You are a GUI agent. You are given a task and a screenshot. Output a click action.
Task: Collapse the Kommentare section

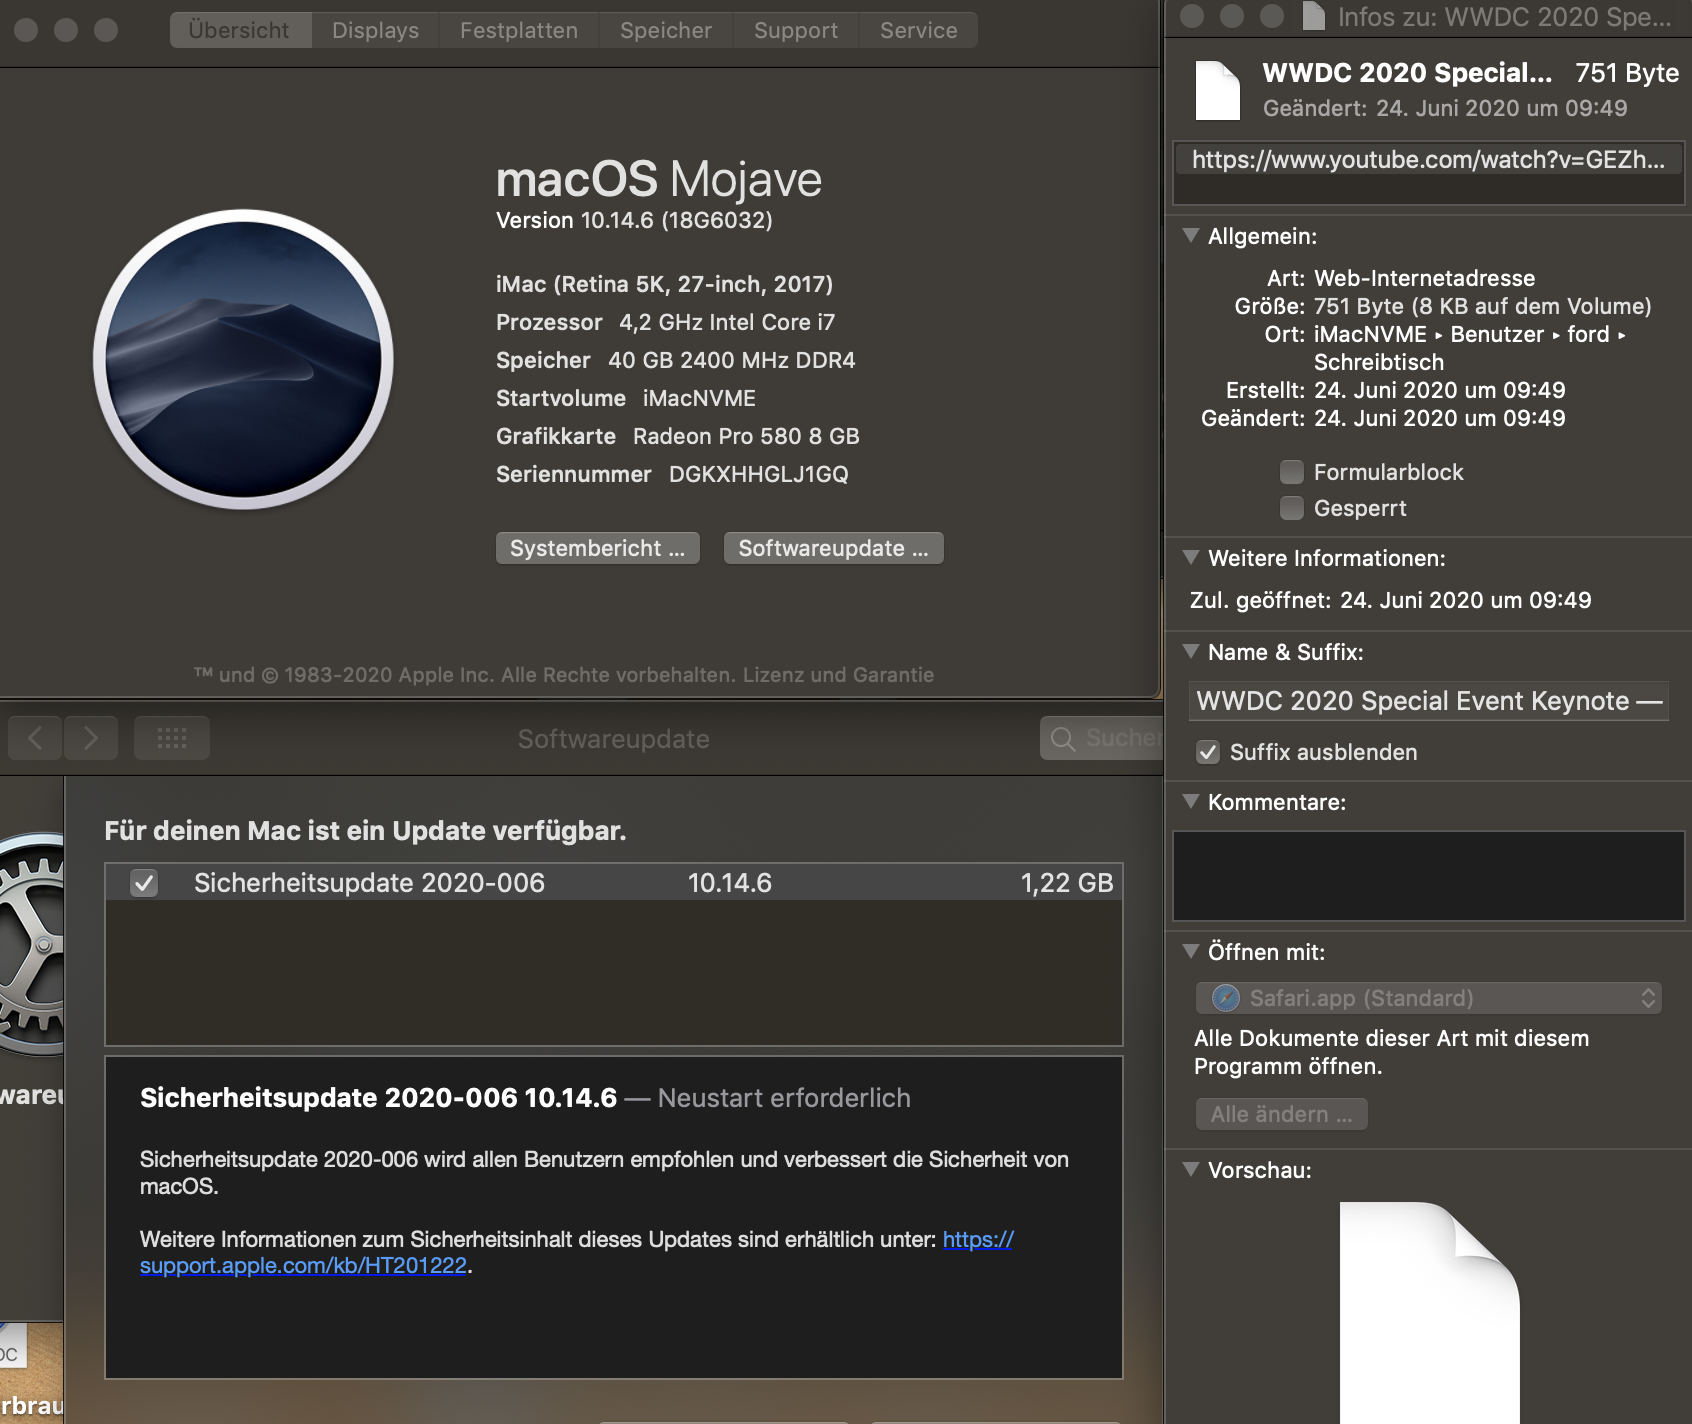(1191, 802)
